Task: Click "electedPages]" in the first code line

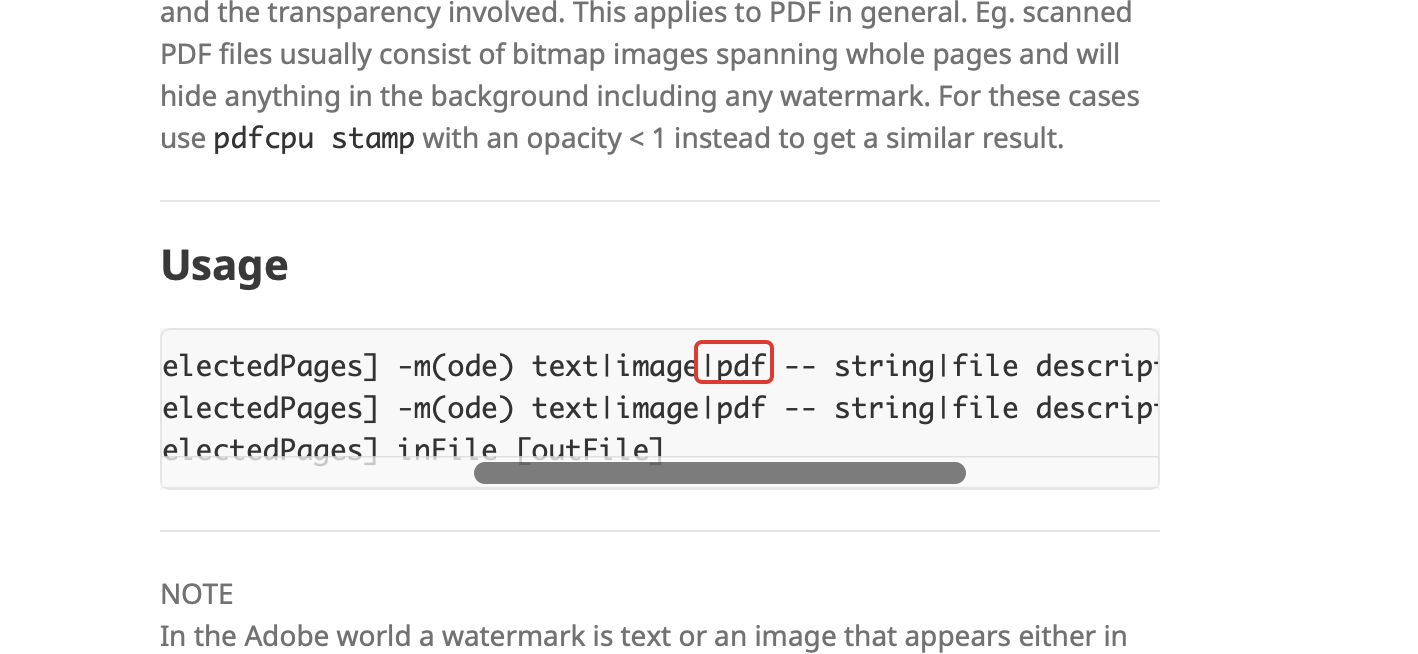Action: (270, 366)
